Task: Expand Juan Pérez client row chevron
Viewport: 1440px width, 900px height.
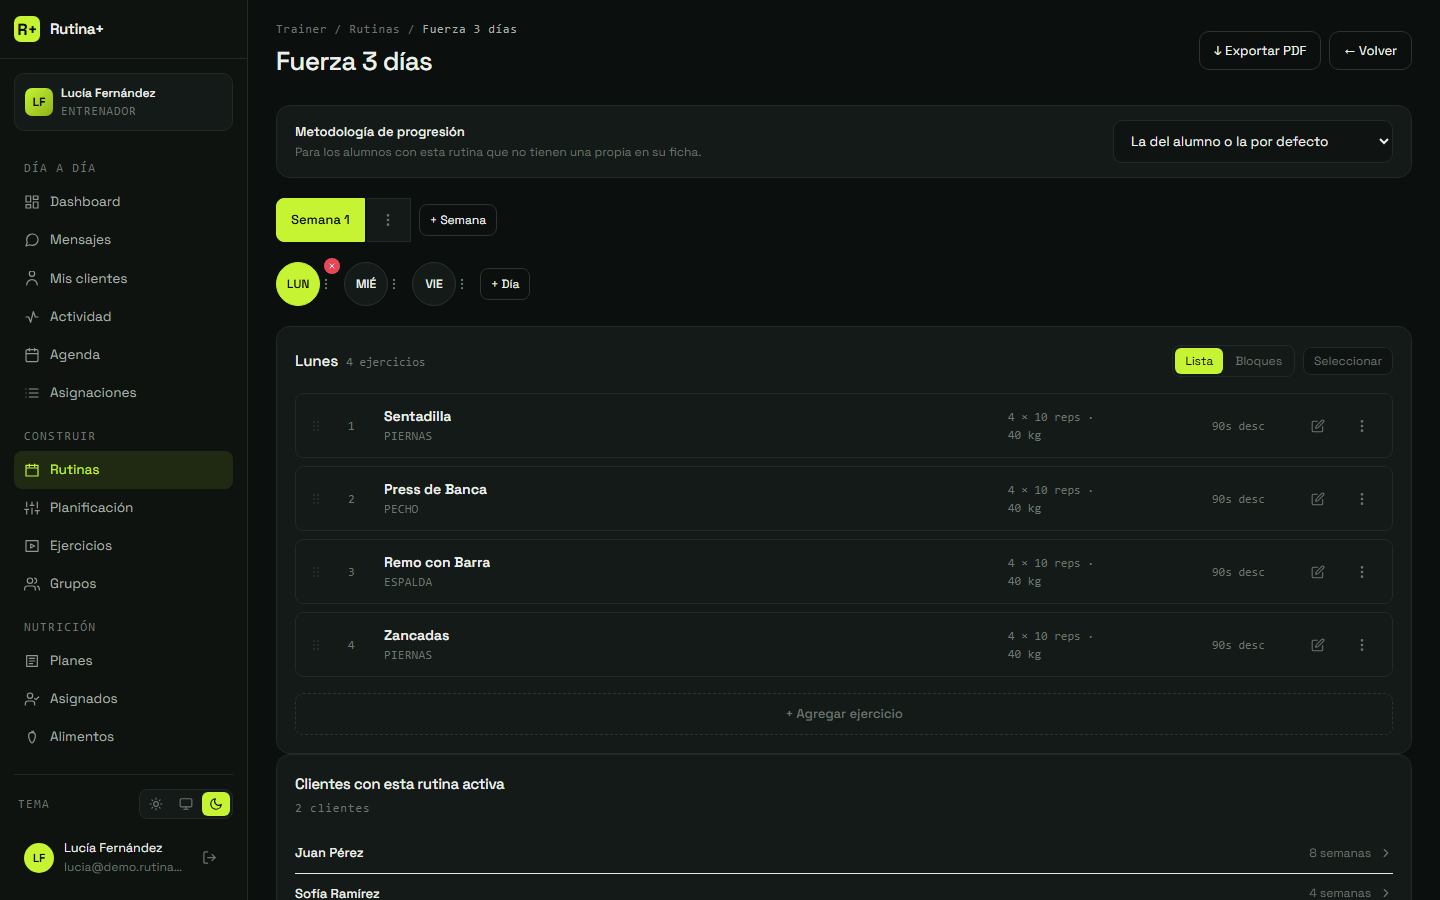Action: (1386, 853)
